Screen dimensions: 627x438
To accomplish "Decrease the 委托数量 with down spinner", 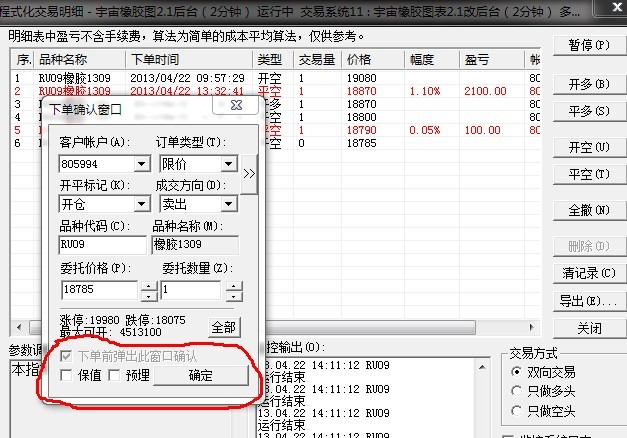I will click(234, 296).
